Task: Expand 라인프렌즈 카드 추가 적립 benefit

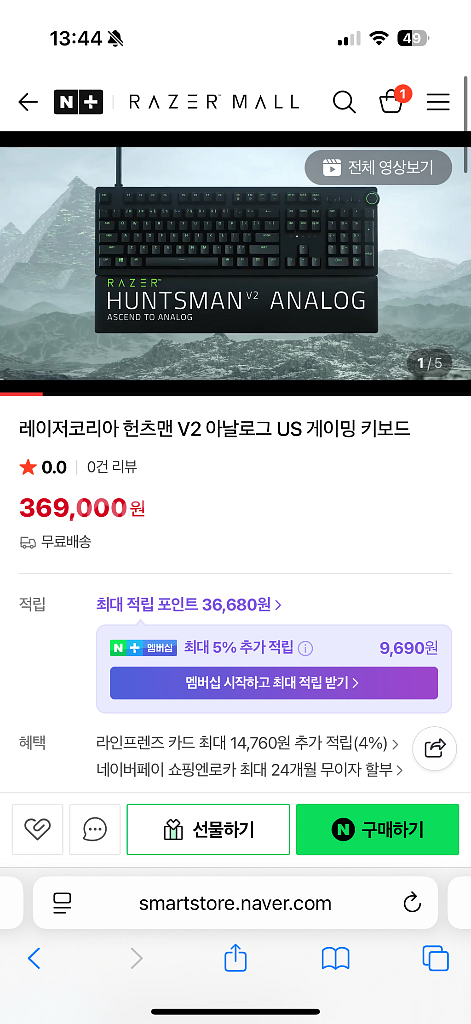Action: point(247,743)
